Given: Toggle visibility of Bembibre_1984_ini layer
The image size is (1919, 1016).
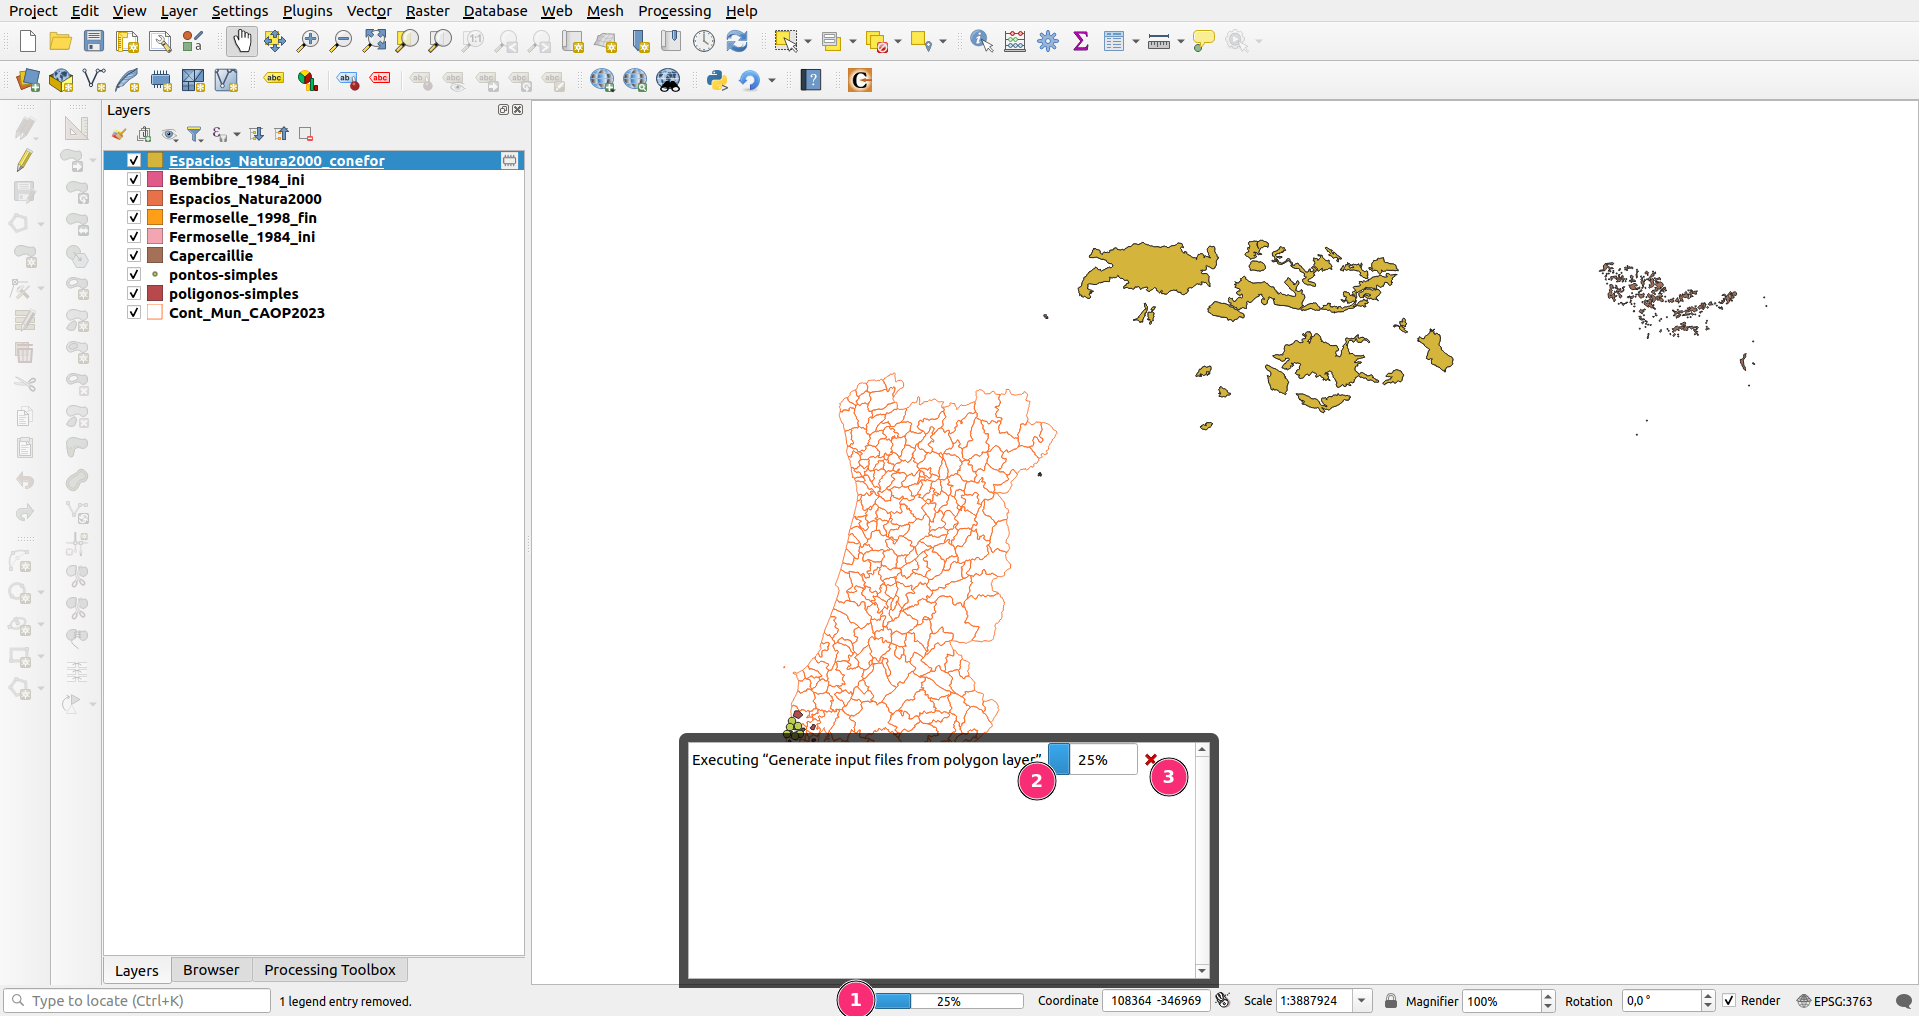Looking at the screenshot, I should (133, 179).
